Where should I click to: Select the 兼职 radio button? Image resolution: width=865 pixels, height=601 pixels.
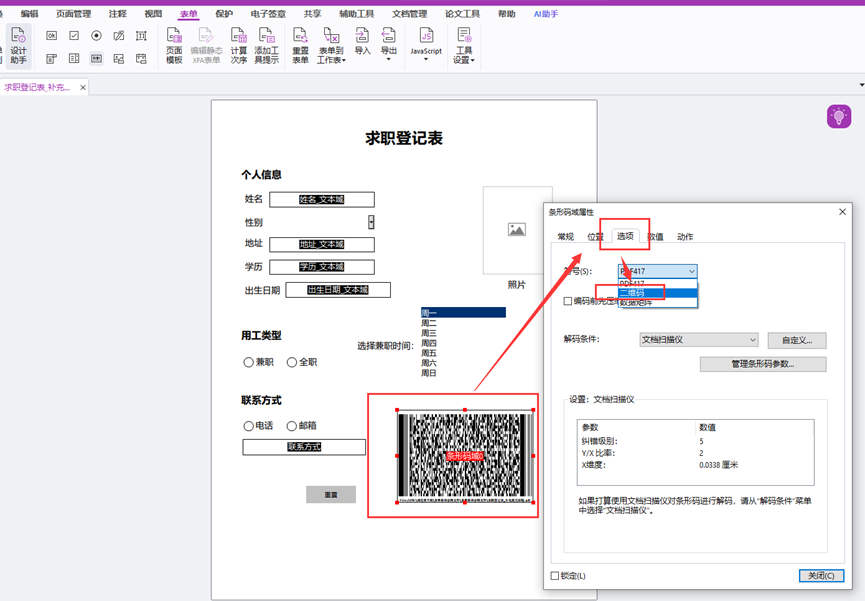coord(249,362)
